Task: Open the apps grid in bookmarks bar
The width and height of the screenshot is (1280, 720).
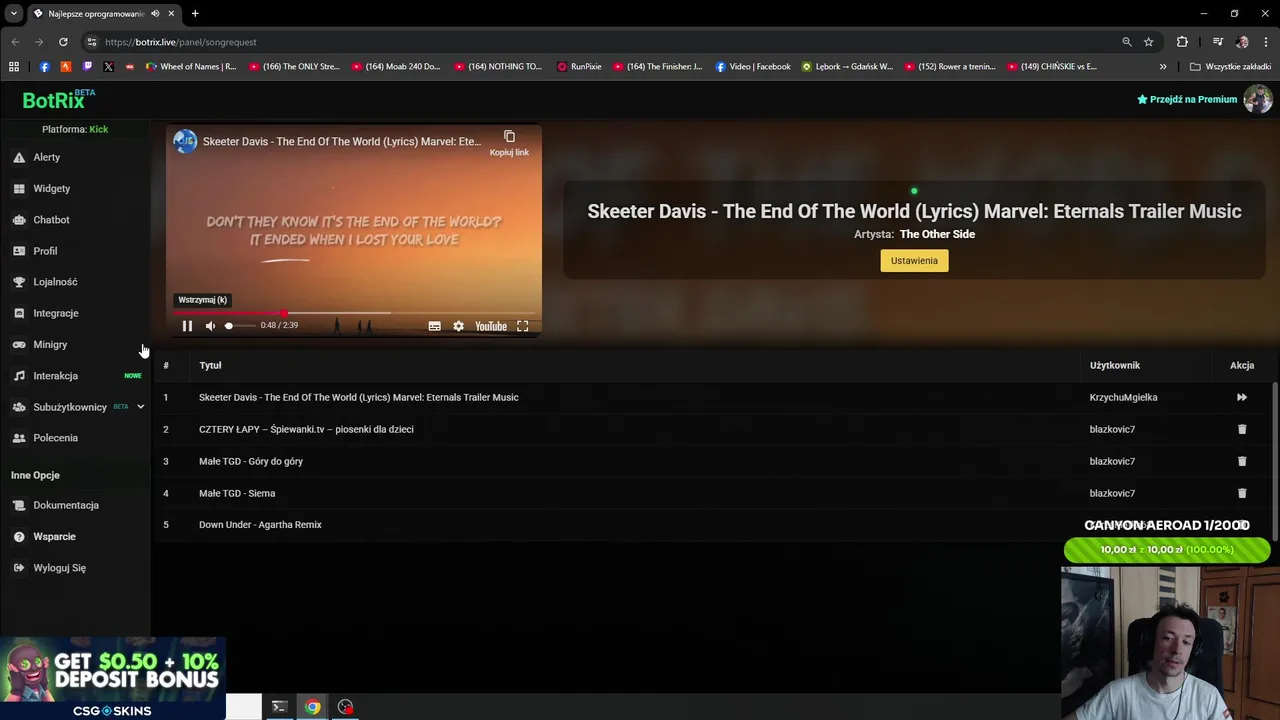Action: 14,67
